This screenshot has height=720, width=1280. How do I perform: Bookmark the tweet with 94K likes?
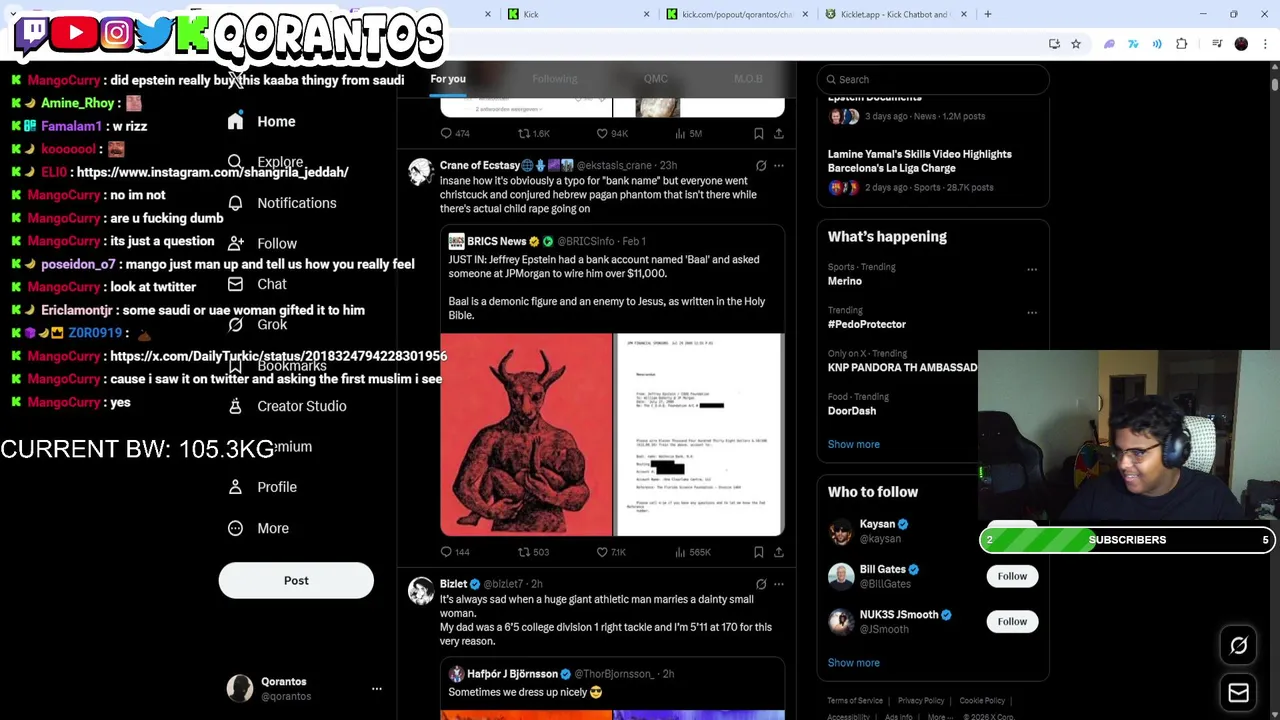pyautogui.click(x=759, y=133)
